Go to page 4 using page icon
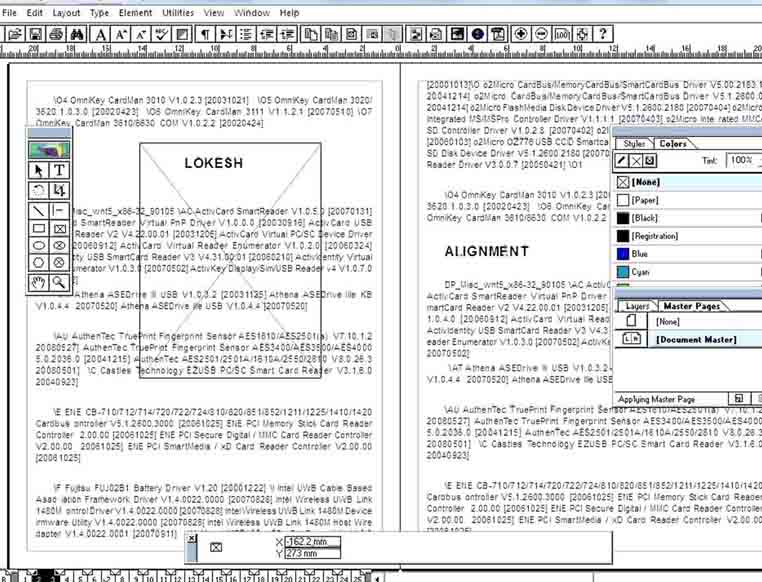The width and height of the screenshot is (762, 582). point(67,578)
